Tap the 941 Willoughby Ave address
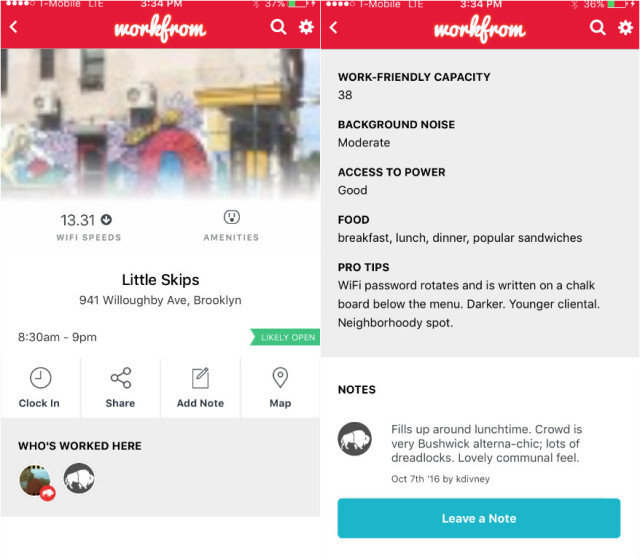The height and width of the screenshot is (559, 640). (x=160, y=300)
